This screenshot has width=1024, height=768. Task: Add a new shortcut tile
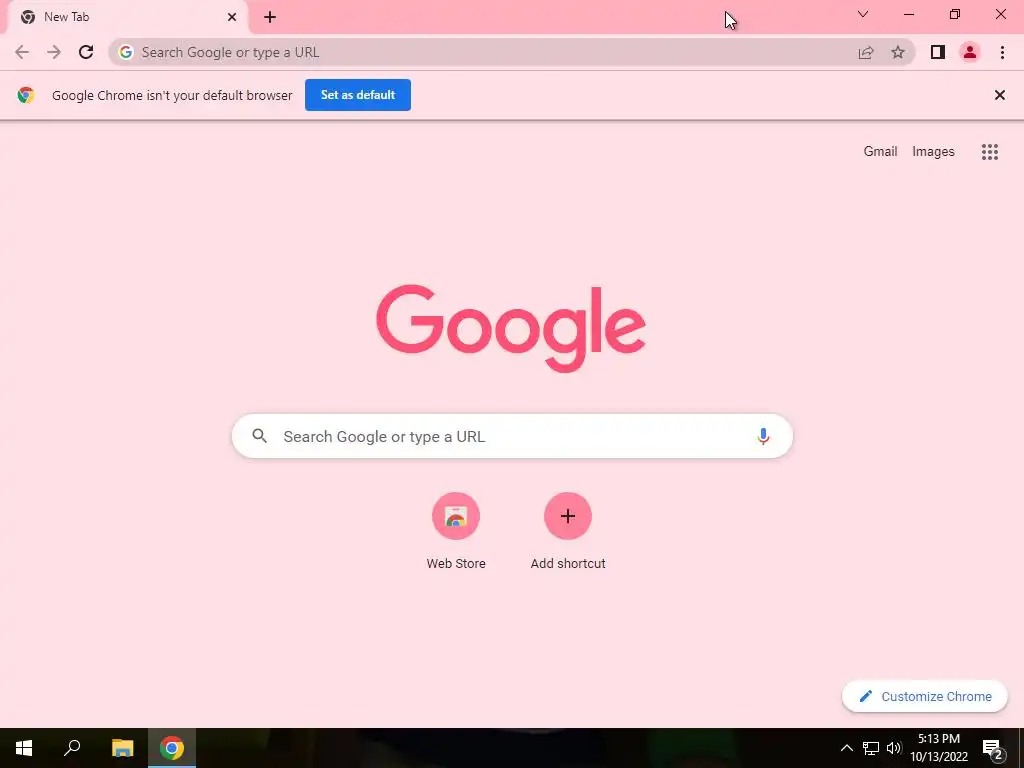pos(568,532)
